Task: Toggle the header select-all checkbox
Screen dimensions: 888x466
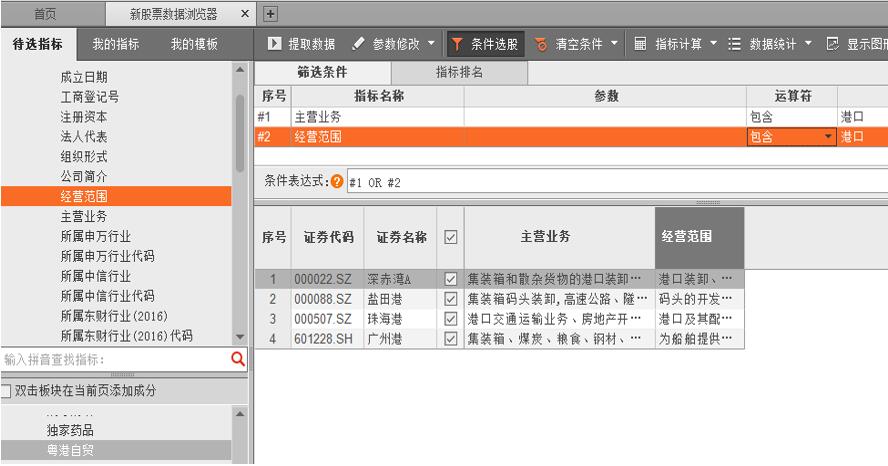Action: click(x=450, y=237)
